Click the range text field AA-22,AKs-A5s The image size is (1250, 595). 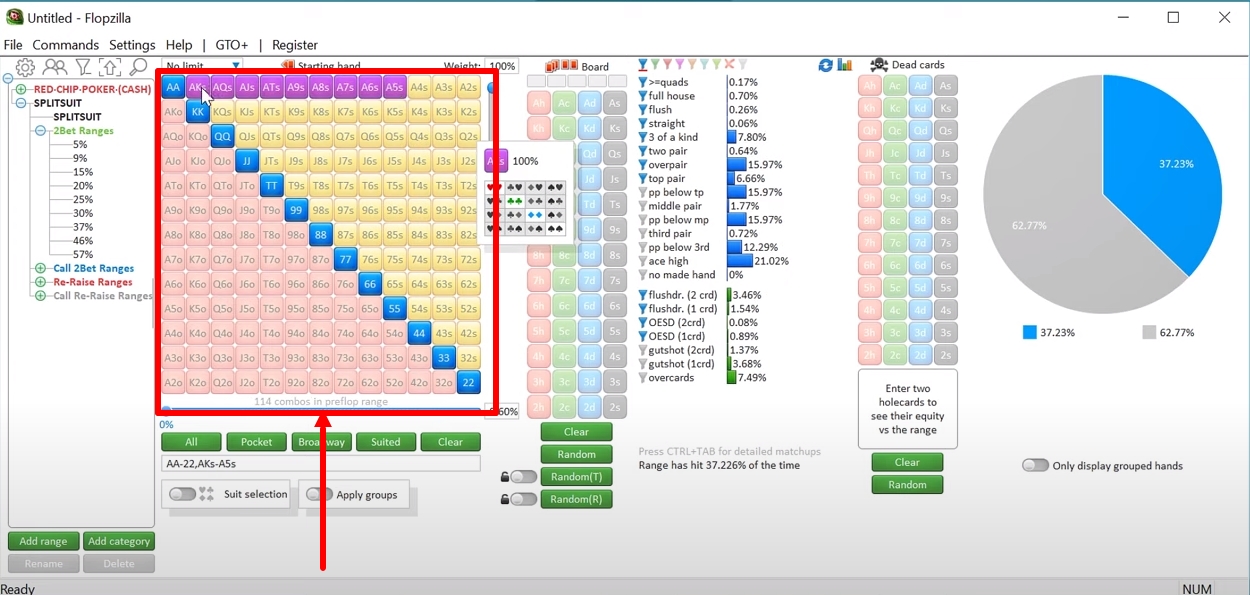tap(320, 464)
